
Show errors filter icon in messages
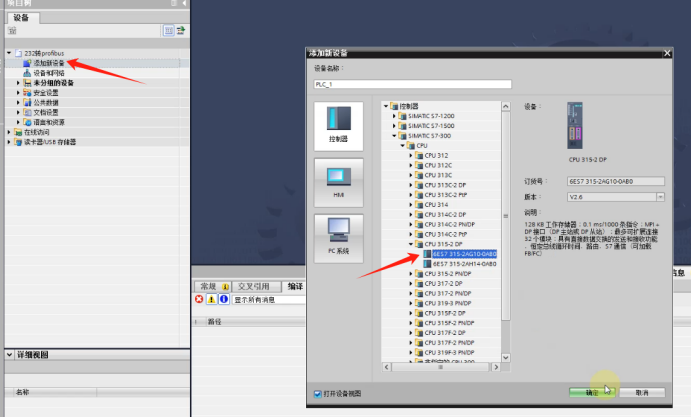pyautogui.click(x=199, y=299)
